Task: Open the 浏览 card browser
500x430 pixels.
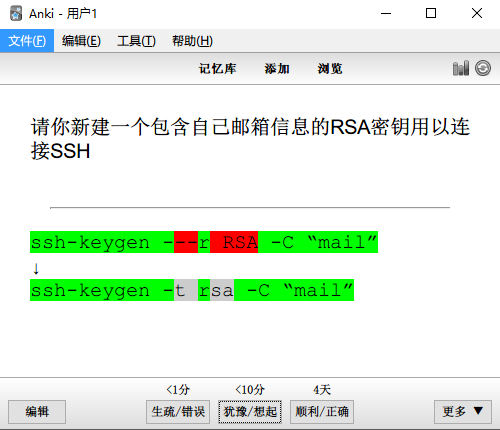Action: point(330,69)
